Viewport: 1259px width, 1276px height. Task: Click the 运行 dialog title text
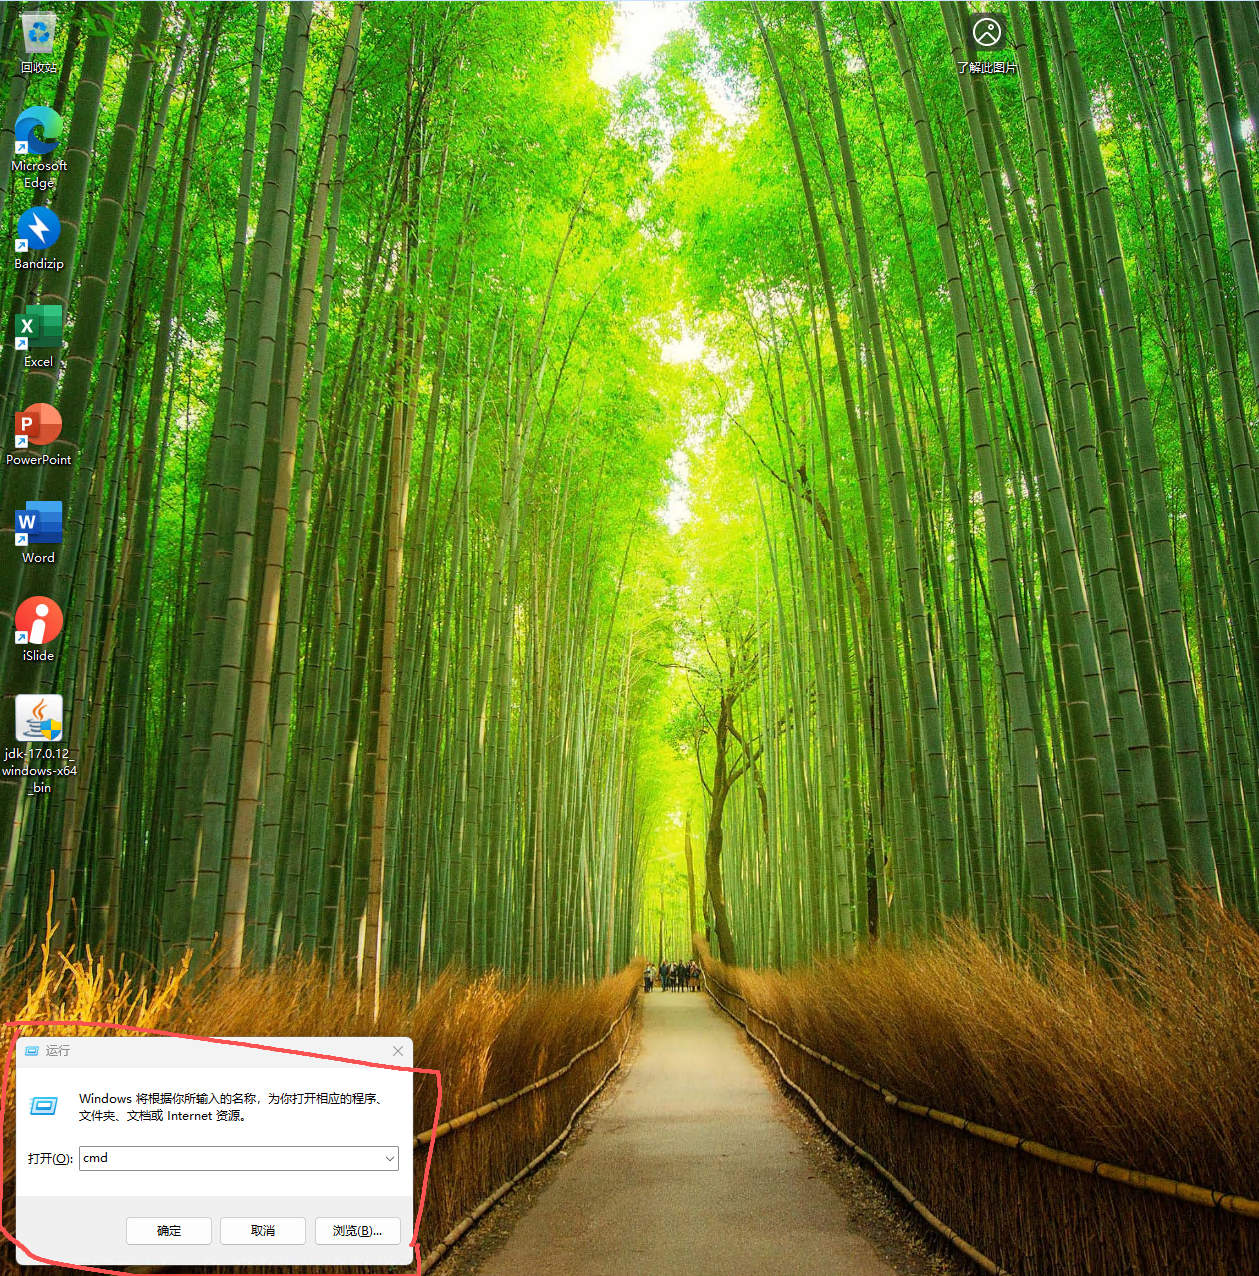pyautogui.click(x=58, y=1051)
